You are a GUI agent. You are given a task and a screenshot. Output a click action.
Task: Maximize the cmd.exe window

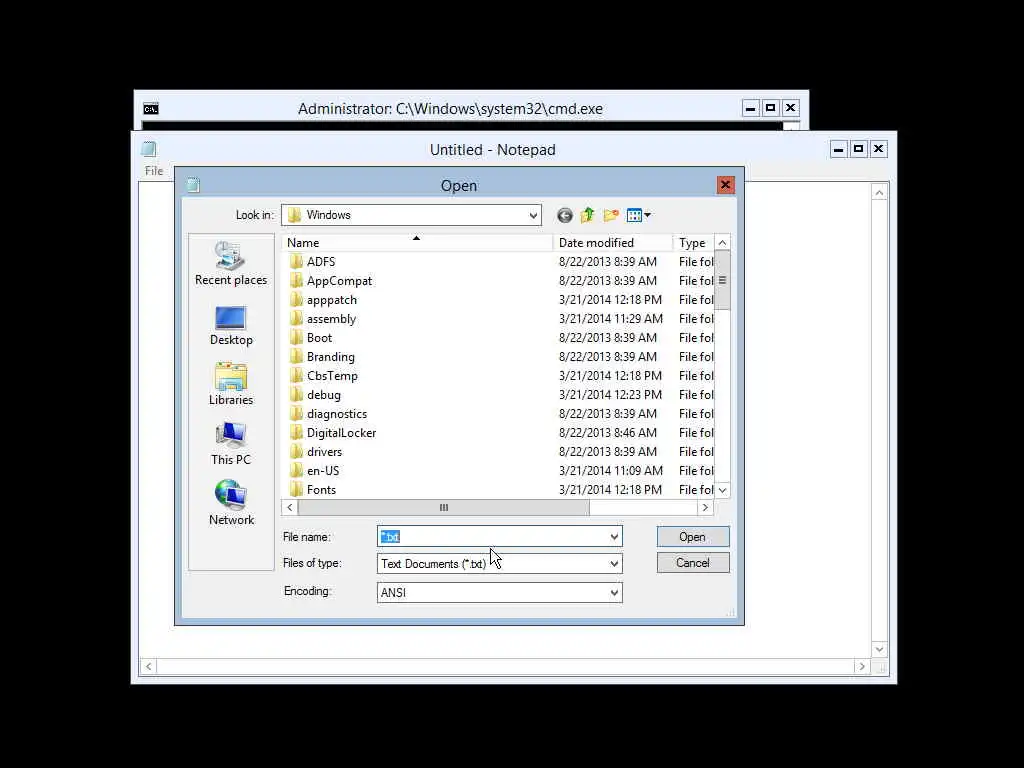click(771, 108)
